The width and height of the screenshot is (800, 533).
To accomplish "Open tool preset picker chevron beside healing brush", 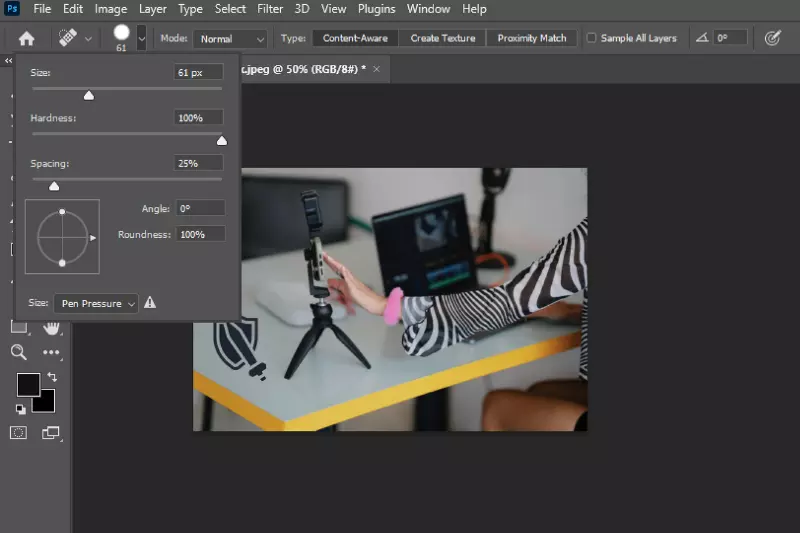I will tap(88, 39).
